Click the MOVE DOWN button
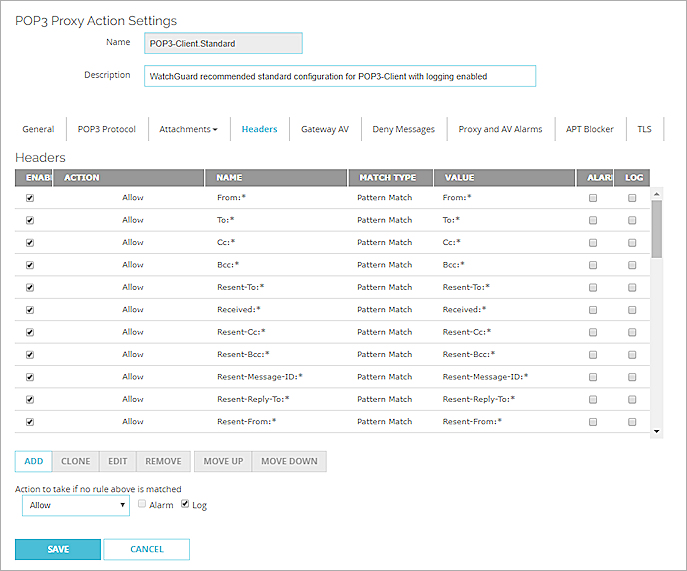Screen dimensions: 687x571 coord(289,461)
